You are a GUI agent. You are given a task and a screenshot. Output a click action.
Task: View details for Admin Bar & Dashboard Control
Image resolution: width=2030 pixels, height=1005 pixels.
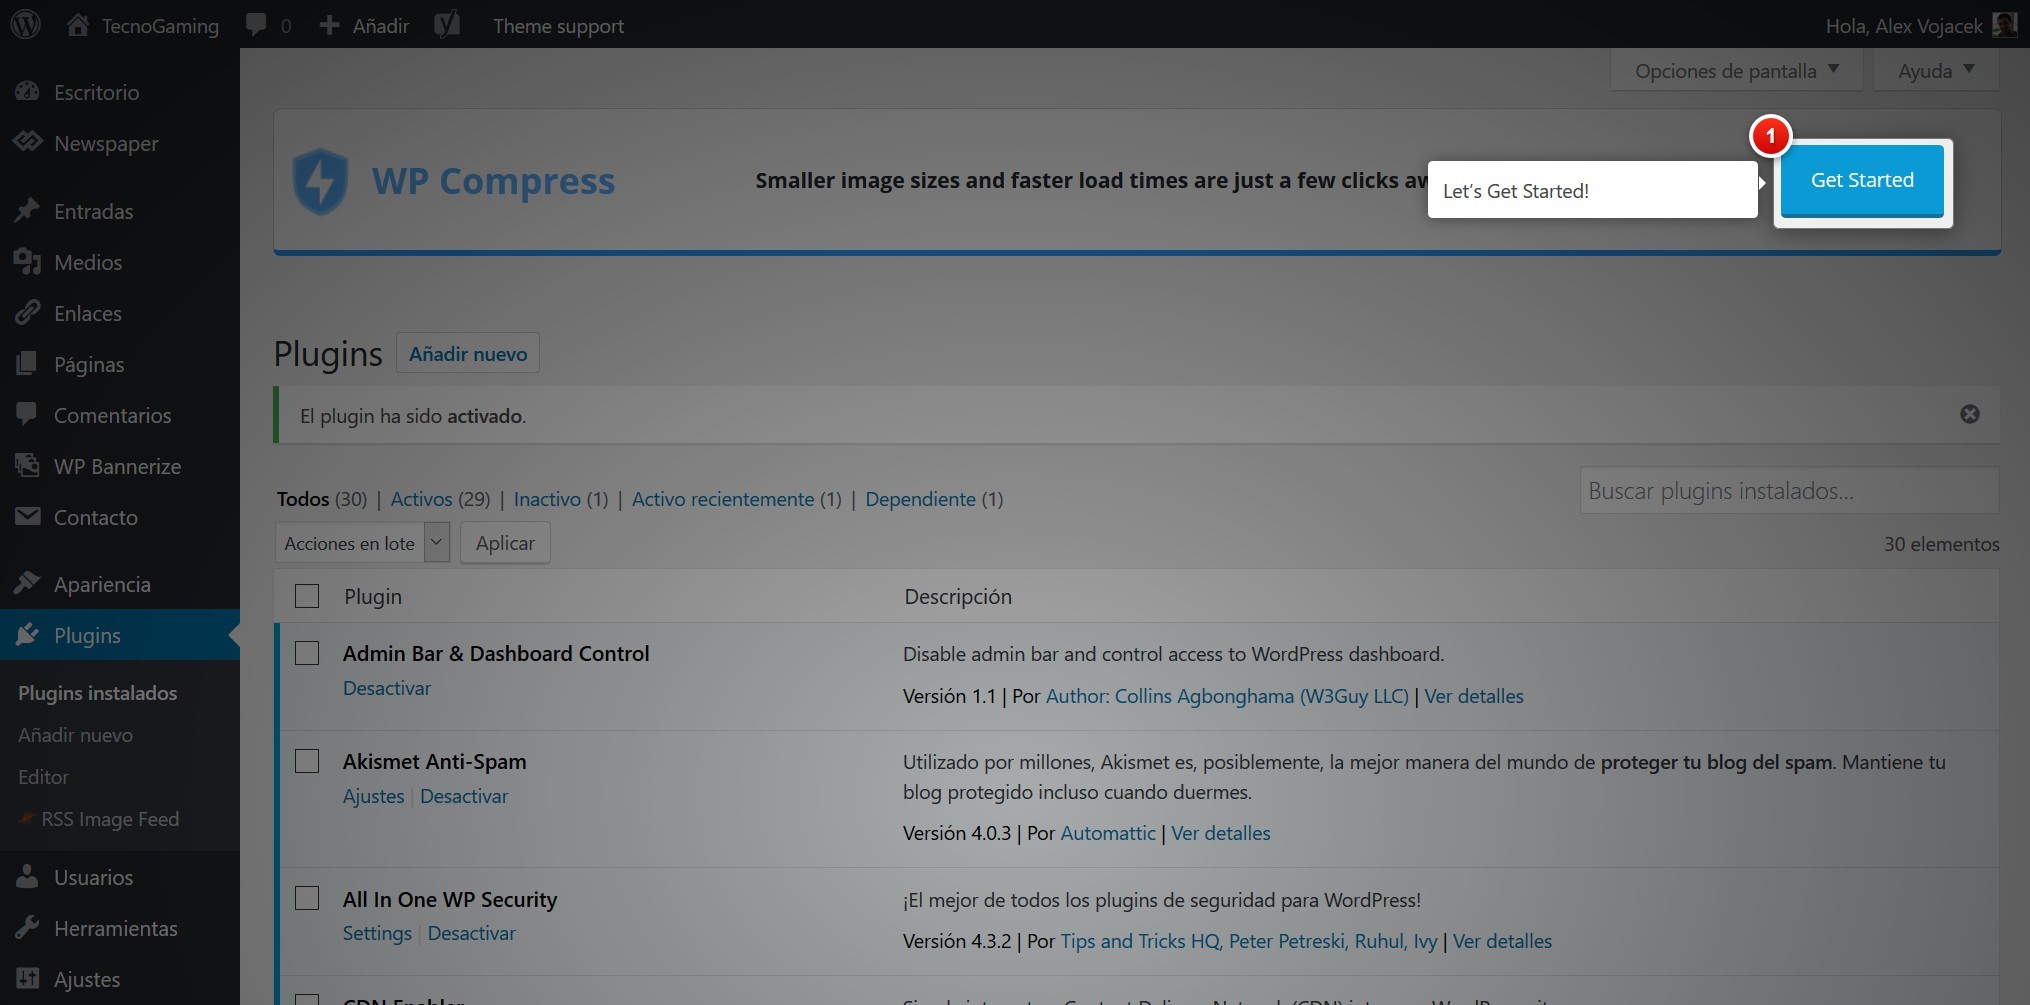[x=1474, y=696]
